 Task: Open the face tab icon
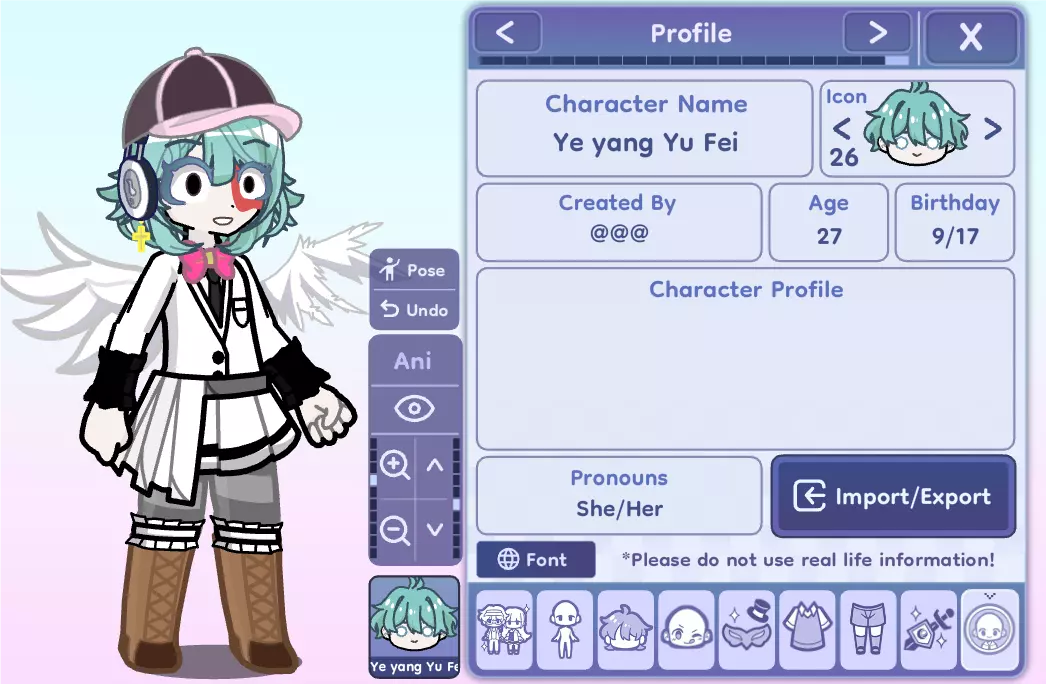(686, 630)
